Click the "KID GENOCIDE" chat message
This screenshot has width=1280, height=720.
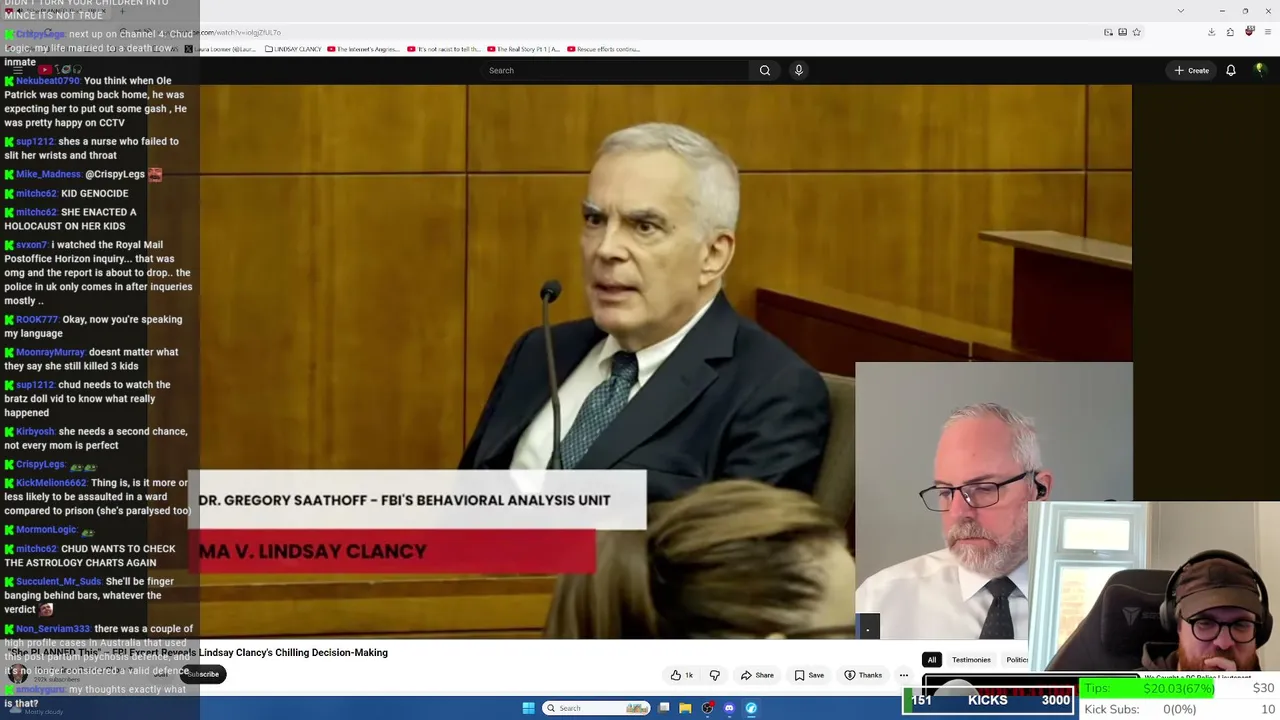coord(95,193)
